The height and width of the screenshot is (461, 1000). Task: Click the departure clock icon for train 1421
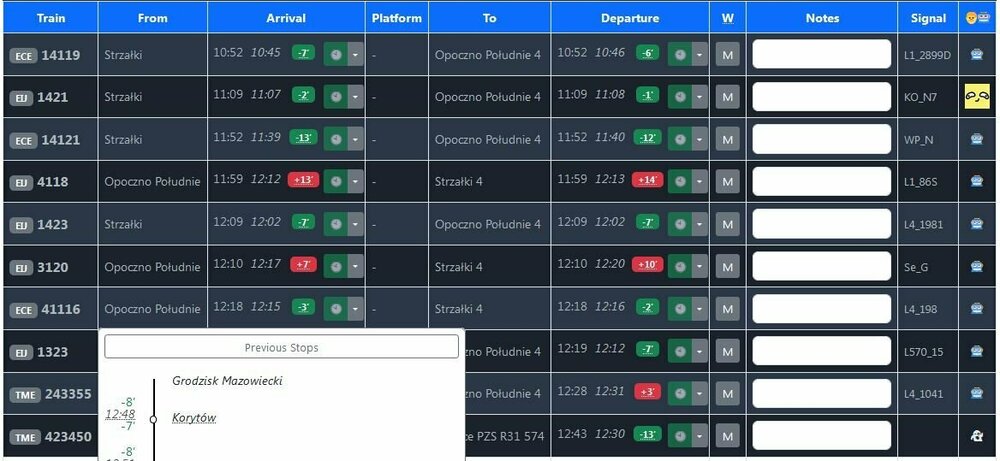pos(680,96)
